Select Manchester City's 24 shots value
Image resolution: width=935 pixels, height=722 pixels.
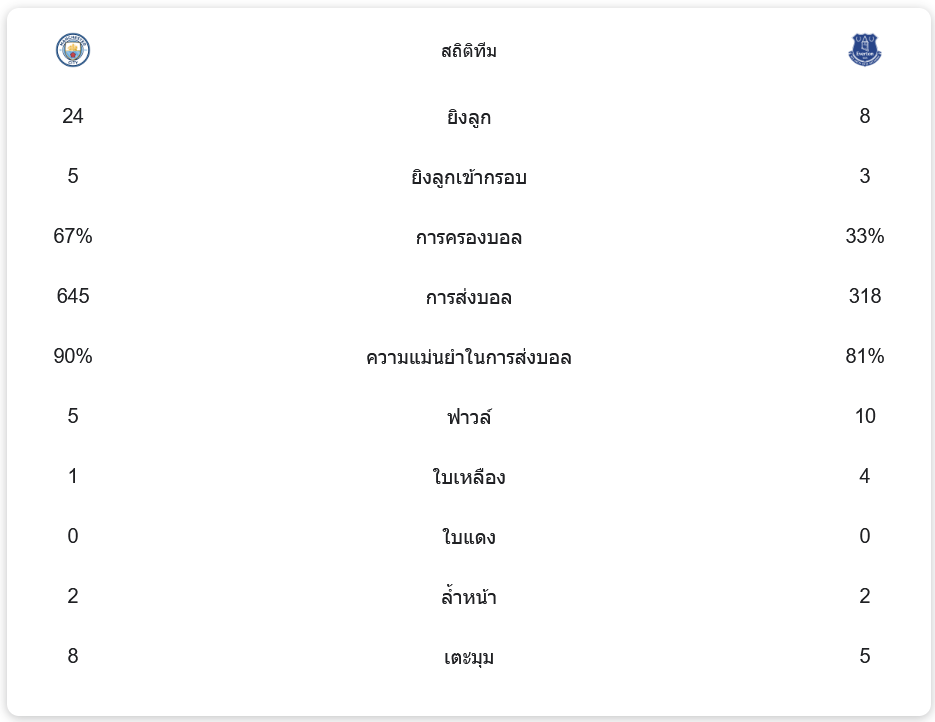[x=73, y=116]
